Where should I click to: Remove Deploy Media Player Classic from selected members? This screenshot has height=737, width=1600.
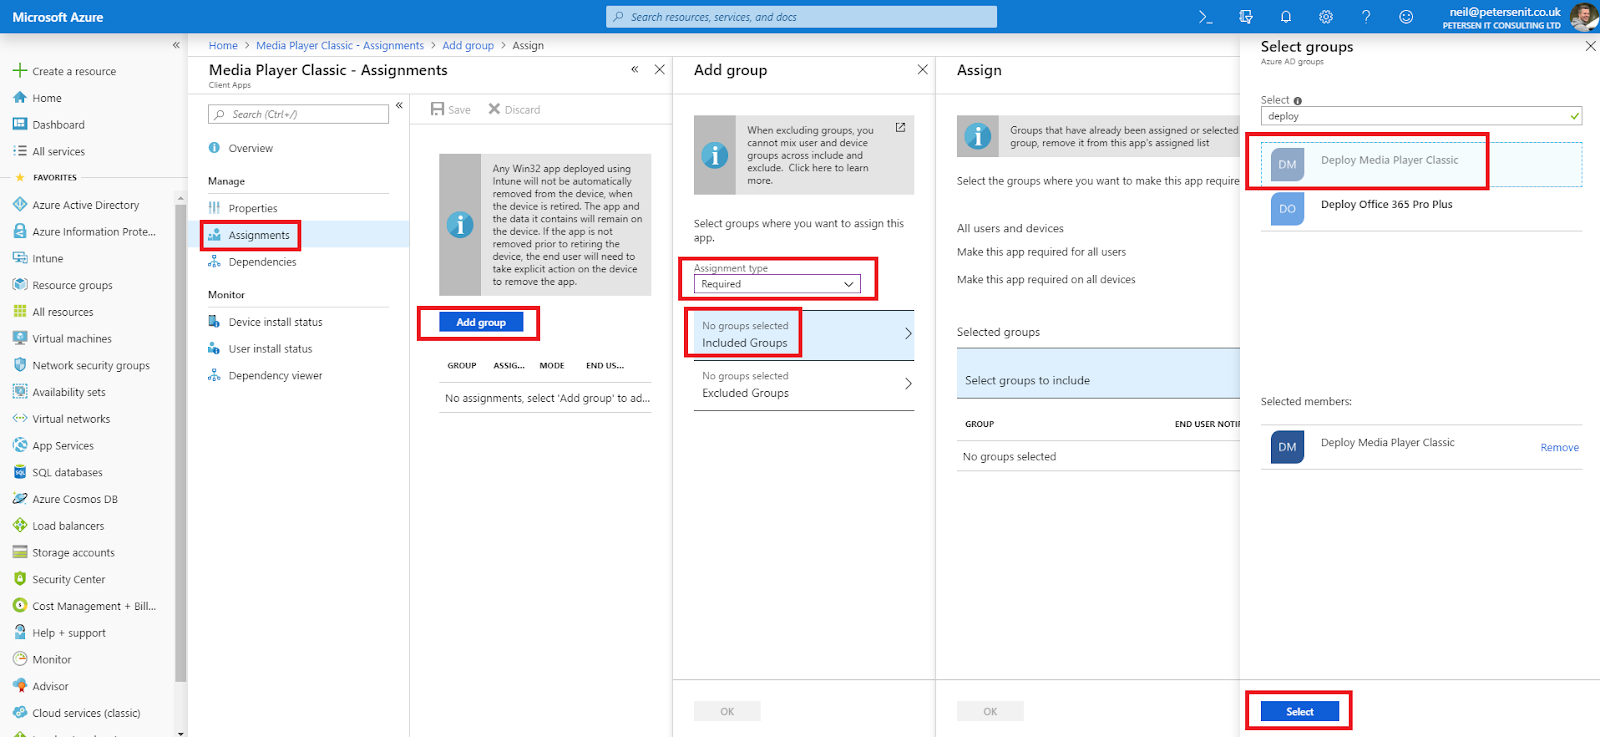pos(1559,448)
